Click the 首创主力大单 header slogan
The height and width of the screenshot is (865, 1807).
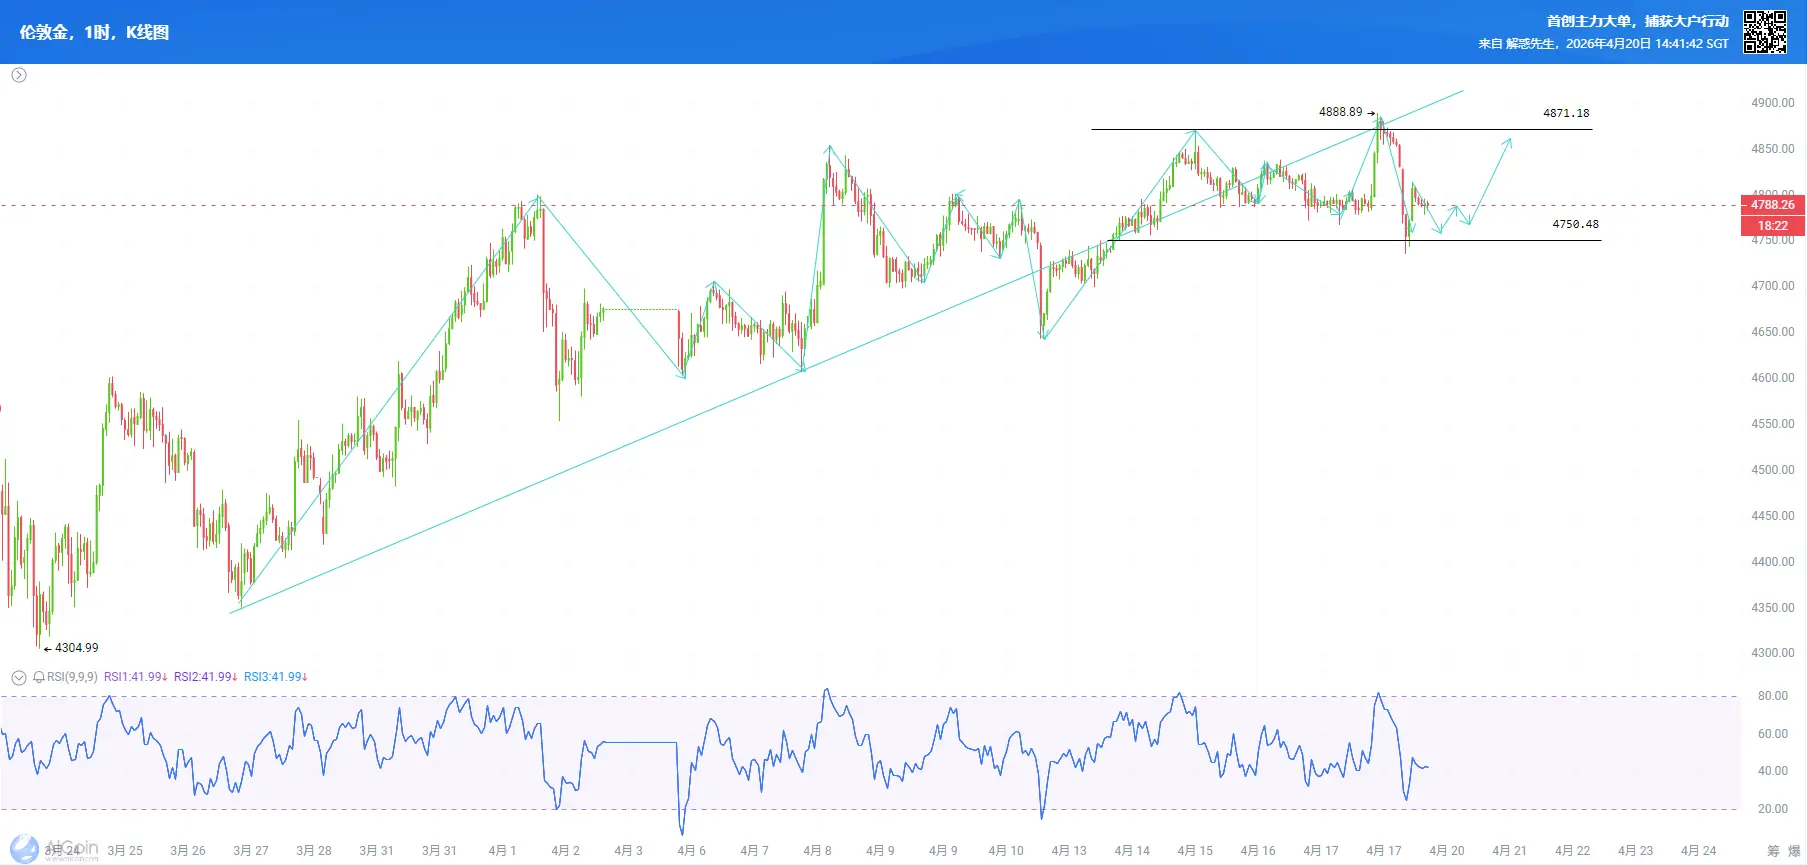(1637, 21)
